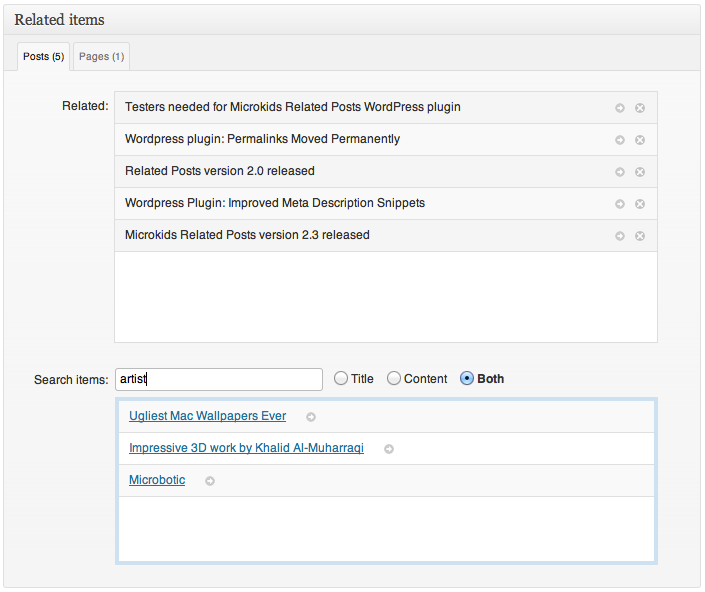Remove 'Related Posts version 2.0 released' item
This screenshot has height=592, width=705.
pyautogui.click(x=640, y=172)
